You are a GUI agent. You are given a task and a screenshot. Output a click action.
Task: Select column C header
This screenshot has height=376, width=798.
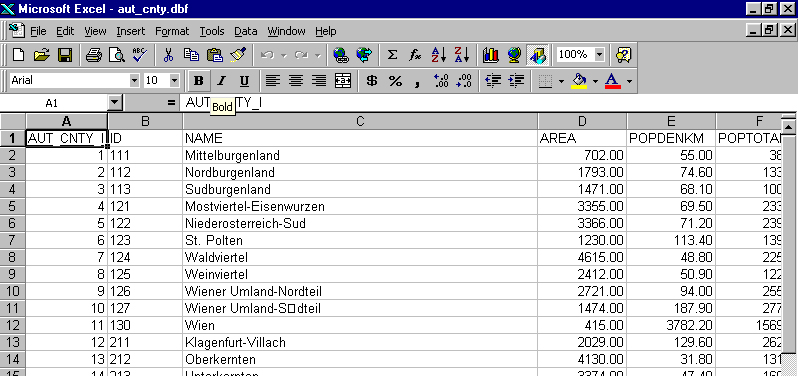coord(360,121)
